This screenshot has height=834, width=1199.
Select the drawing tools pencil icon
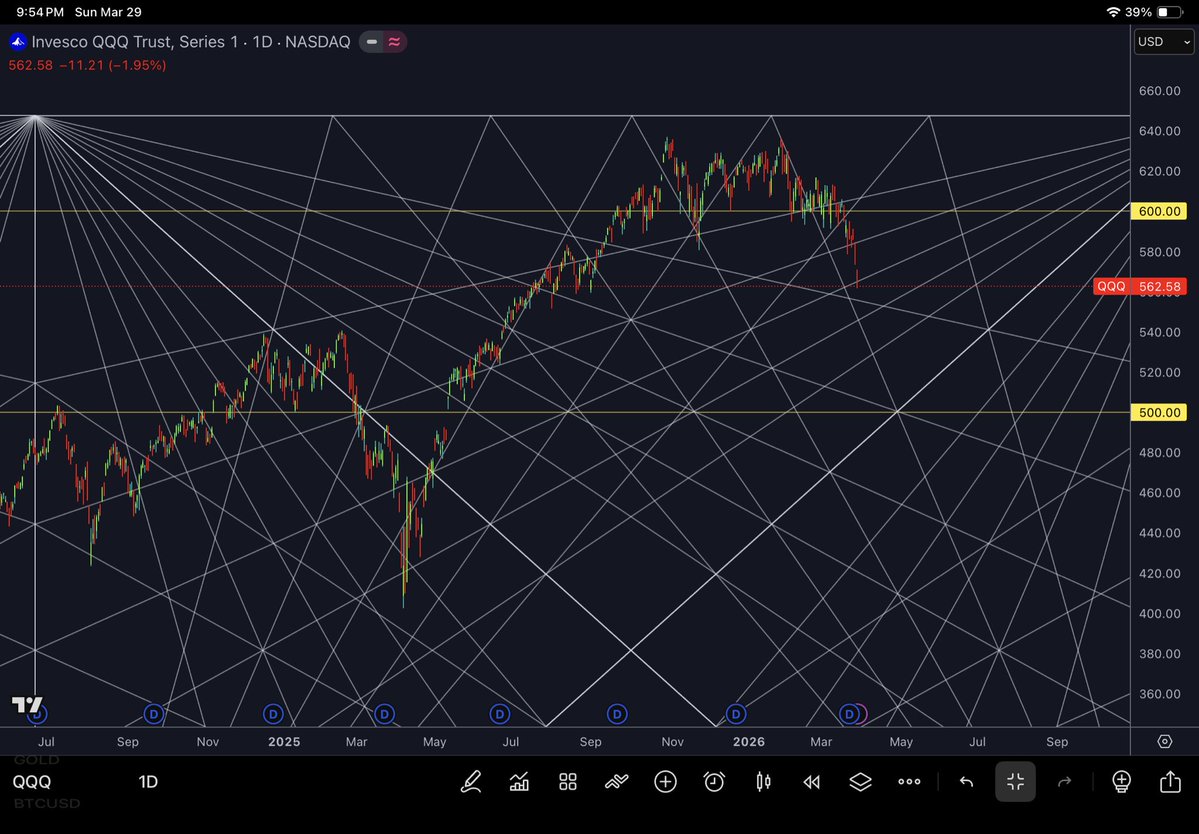[471, 782]
